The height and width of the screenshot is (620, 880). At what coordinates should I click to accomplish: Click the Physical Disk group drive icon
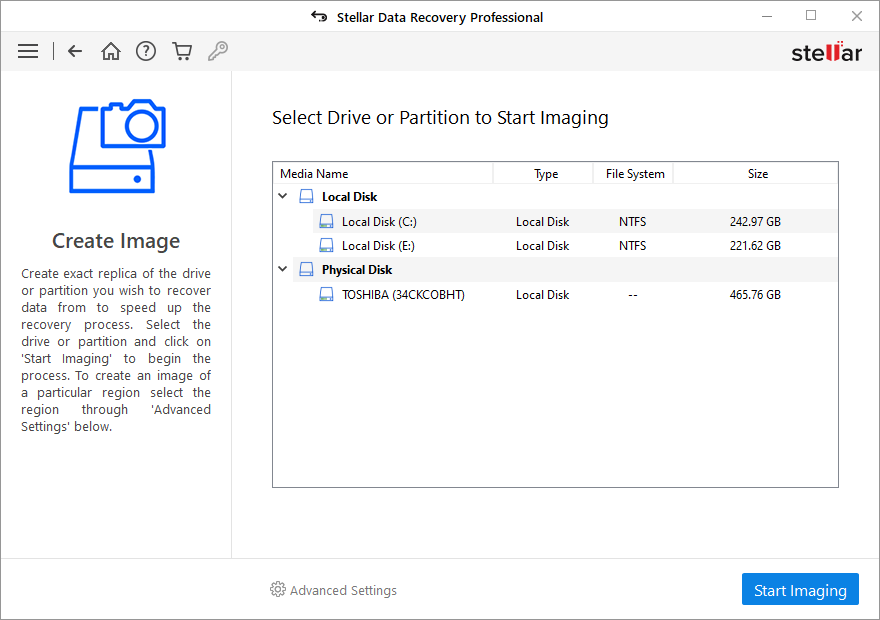[306, 269]
